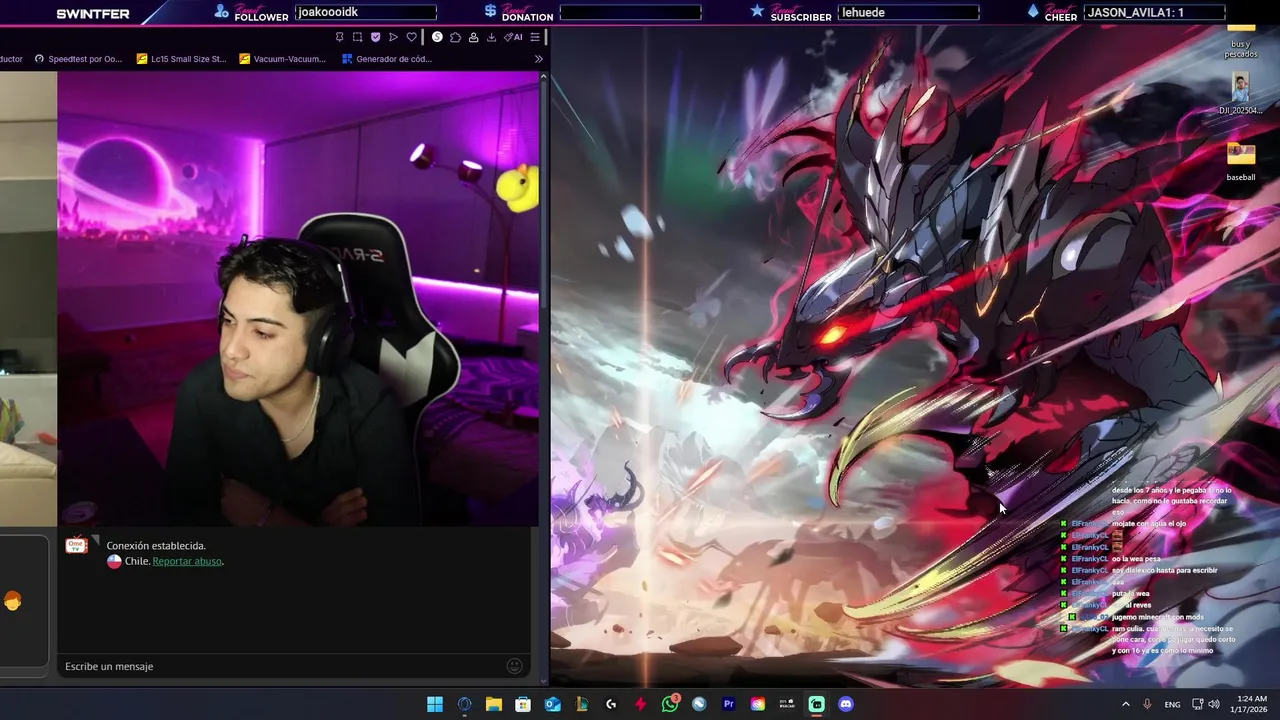Open the AI assistant toolbar button
This screenshot has height=720, width=1280.
point(513,37)
